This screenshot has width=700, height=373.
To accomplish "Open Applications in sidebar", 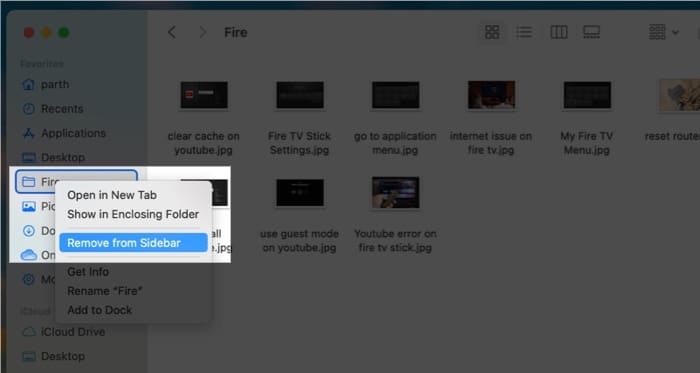I will (x=64, y=133).
